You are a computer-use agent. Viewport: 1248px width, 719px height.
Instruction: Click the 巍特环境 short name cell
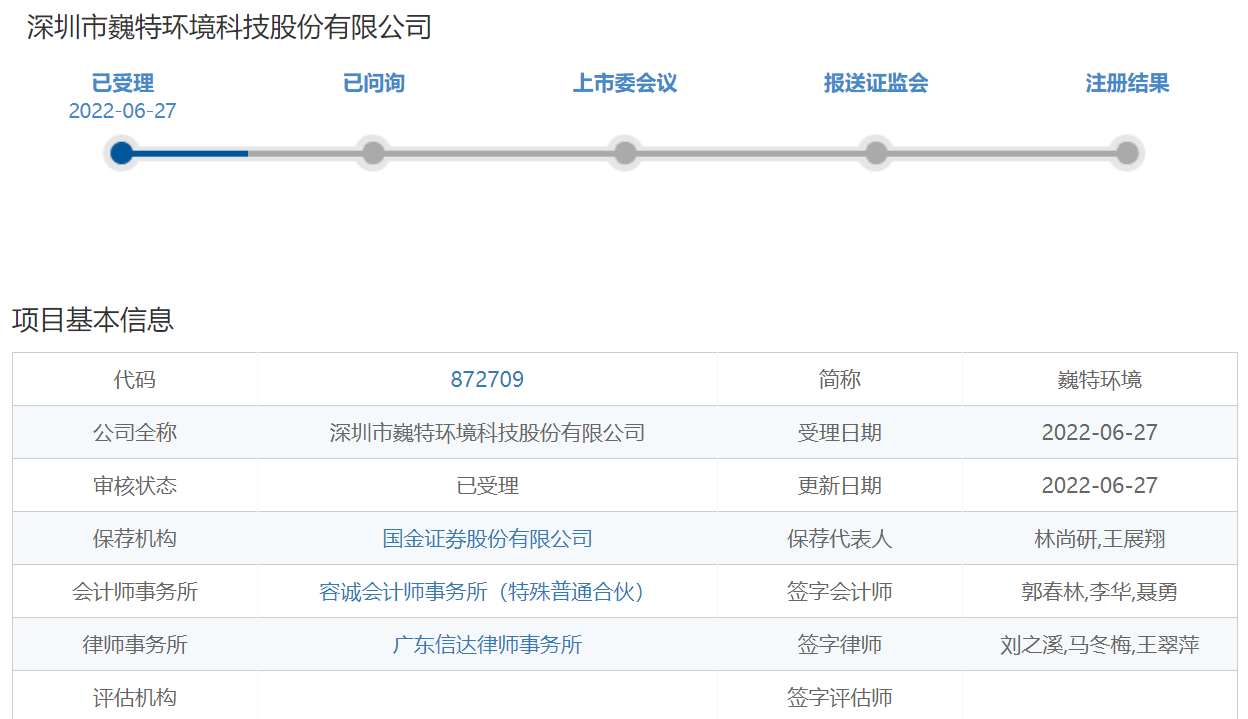(x=1100, y=380)
